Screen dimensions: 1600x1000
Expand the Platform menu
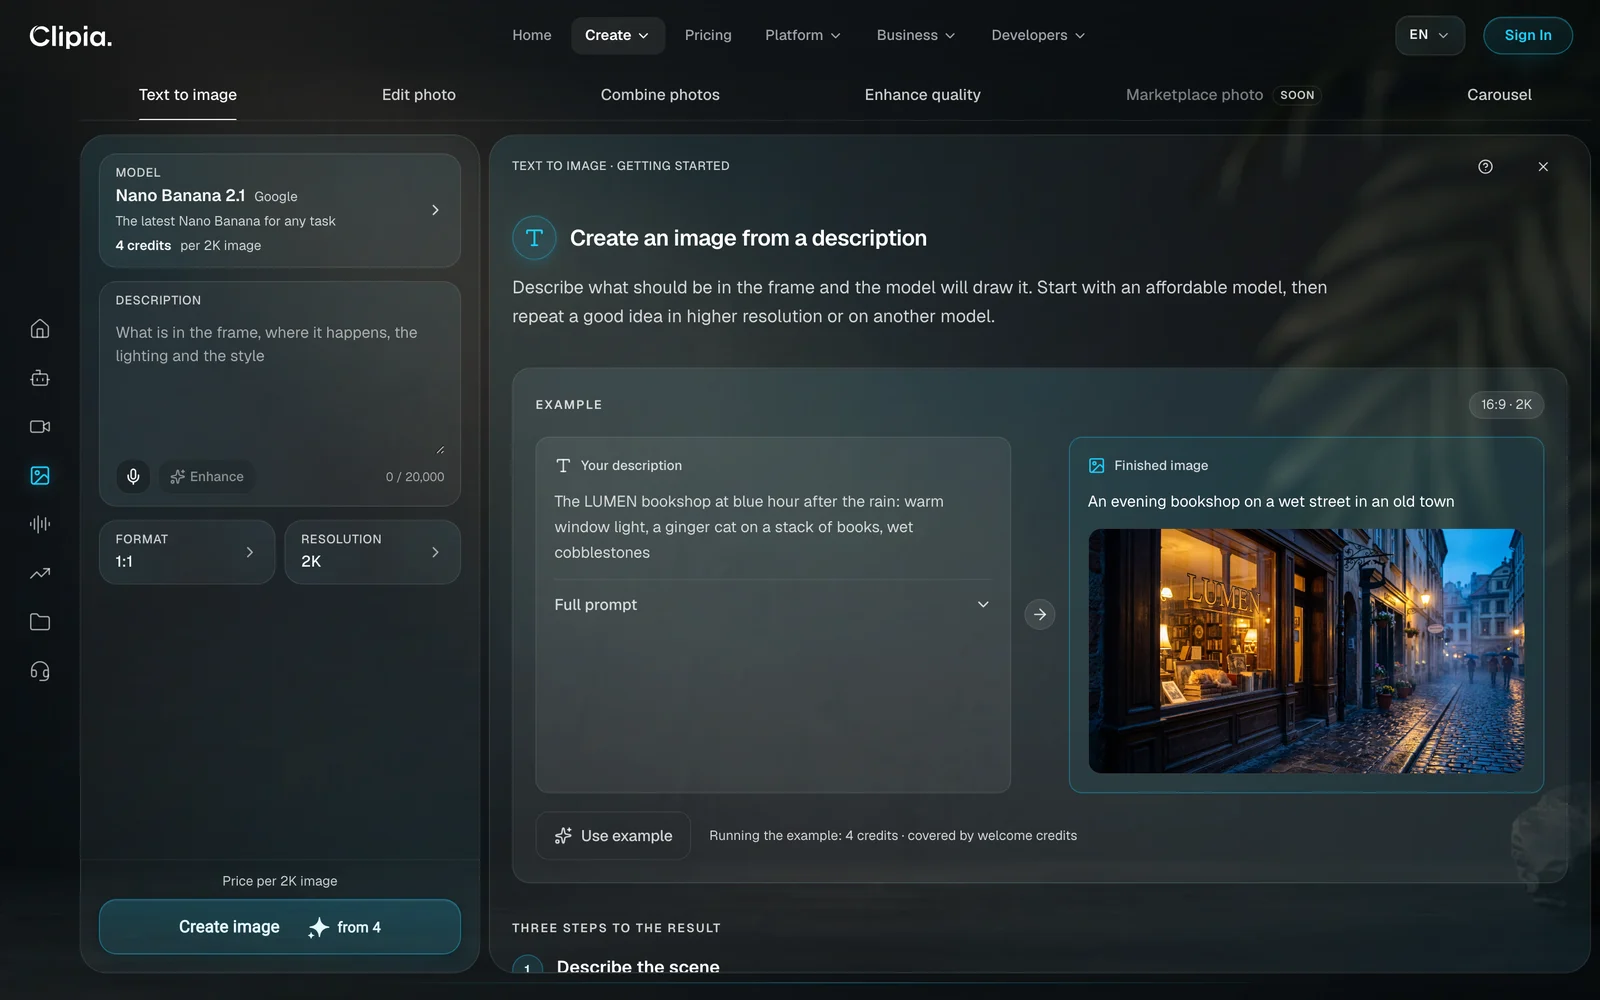pyautogui.click(x=803, y=35)
